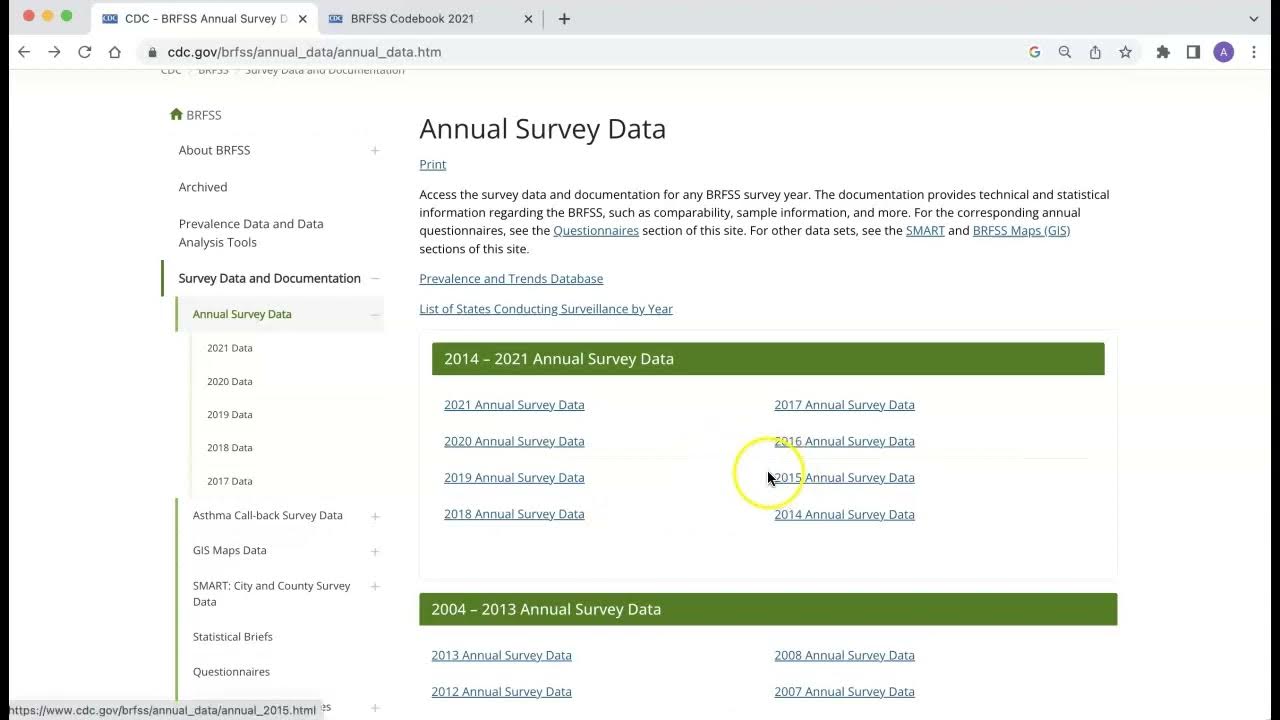Viewport: 1280px width, 720px height.
Task: Click the browser back arrow
Action: click(24, 52)
